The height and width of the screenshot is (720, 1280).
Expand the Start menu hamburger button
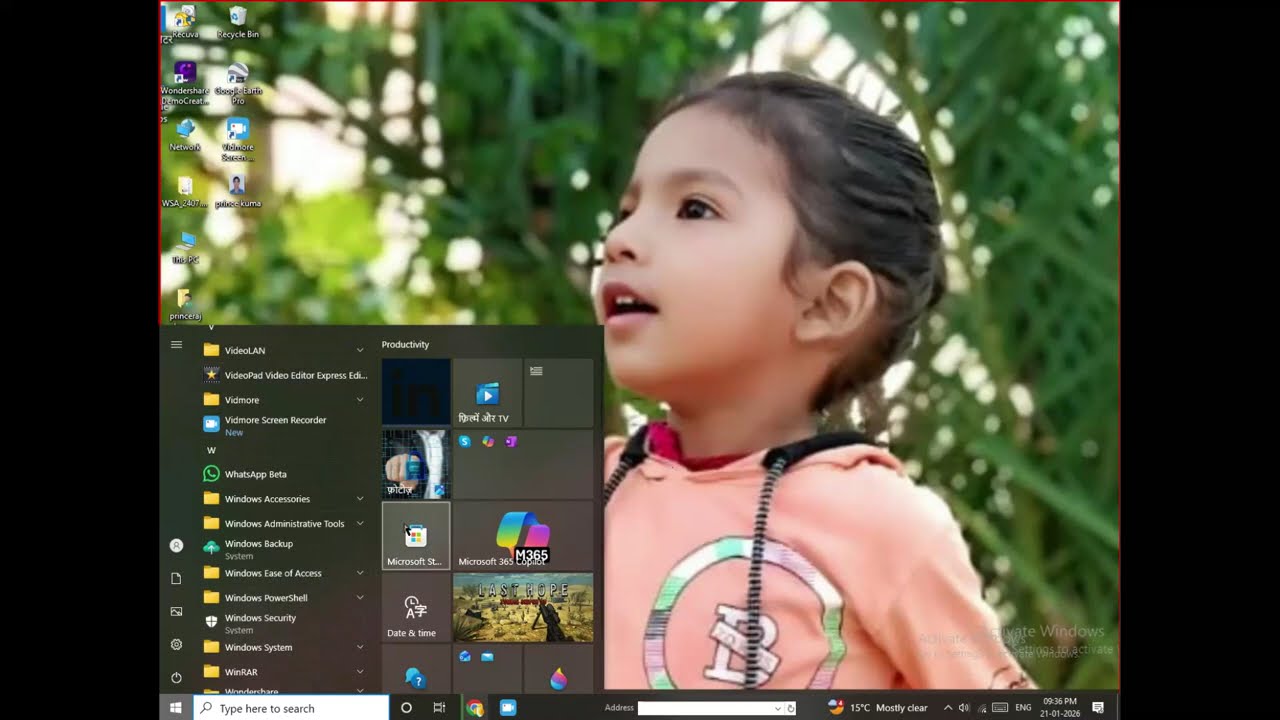(x=176, y=345)
